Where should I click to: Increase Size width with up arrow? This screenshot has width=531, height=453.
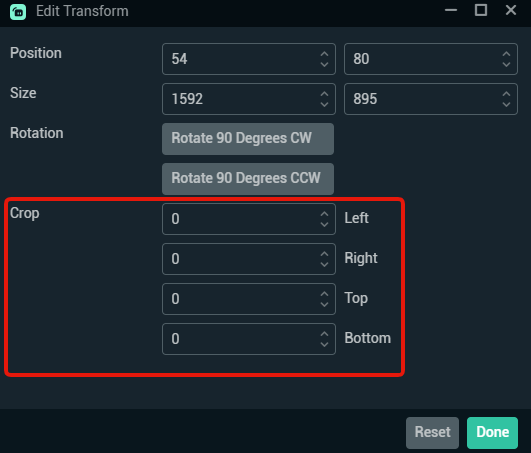324,94
